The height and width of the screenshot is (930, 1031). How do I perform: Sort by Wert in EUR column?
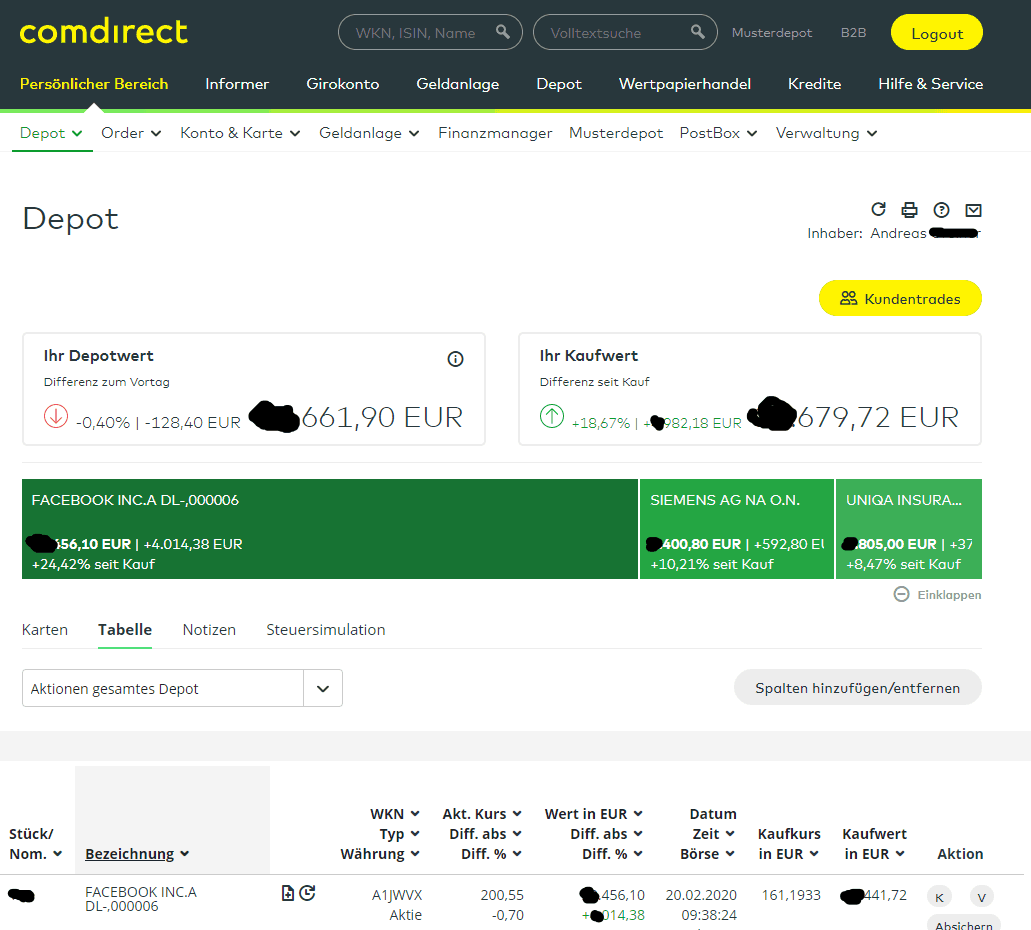coord(594,814)
